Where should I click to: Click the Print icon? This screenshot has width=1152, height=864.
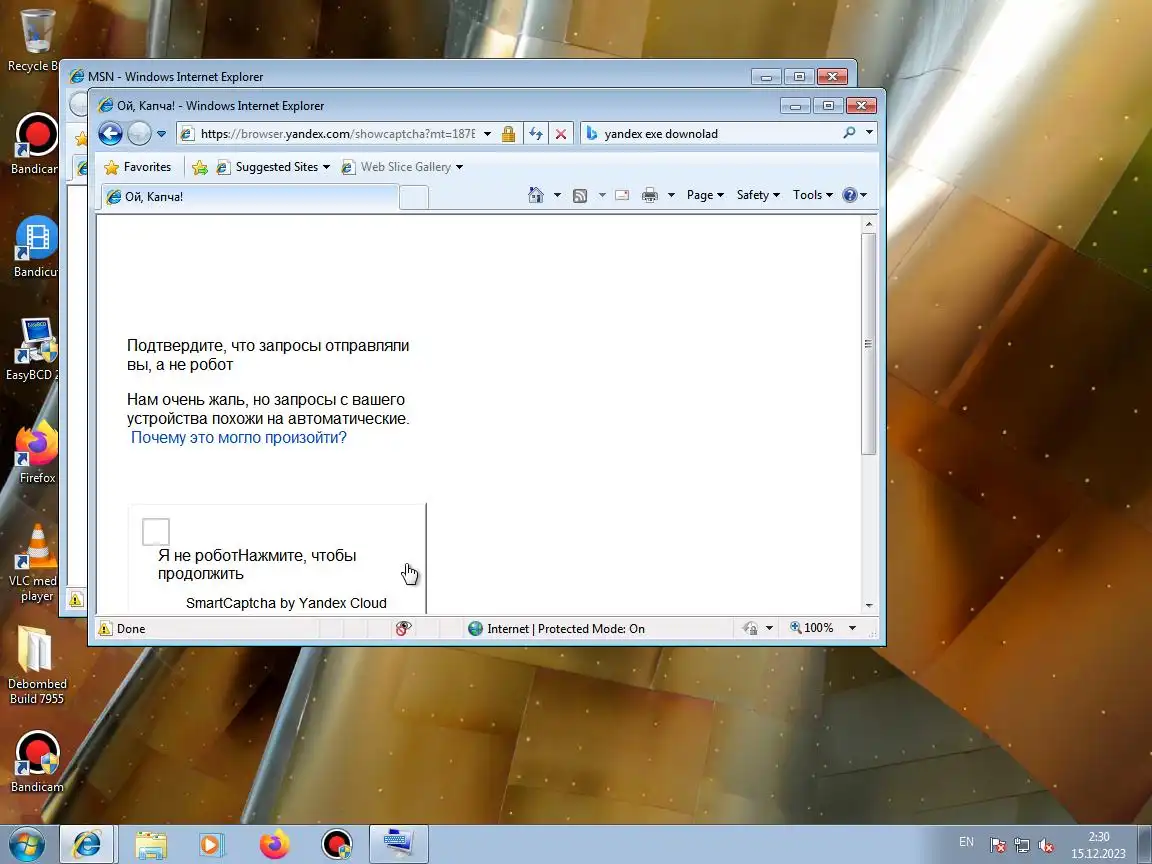click(649, 195)
